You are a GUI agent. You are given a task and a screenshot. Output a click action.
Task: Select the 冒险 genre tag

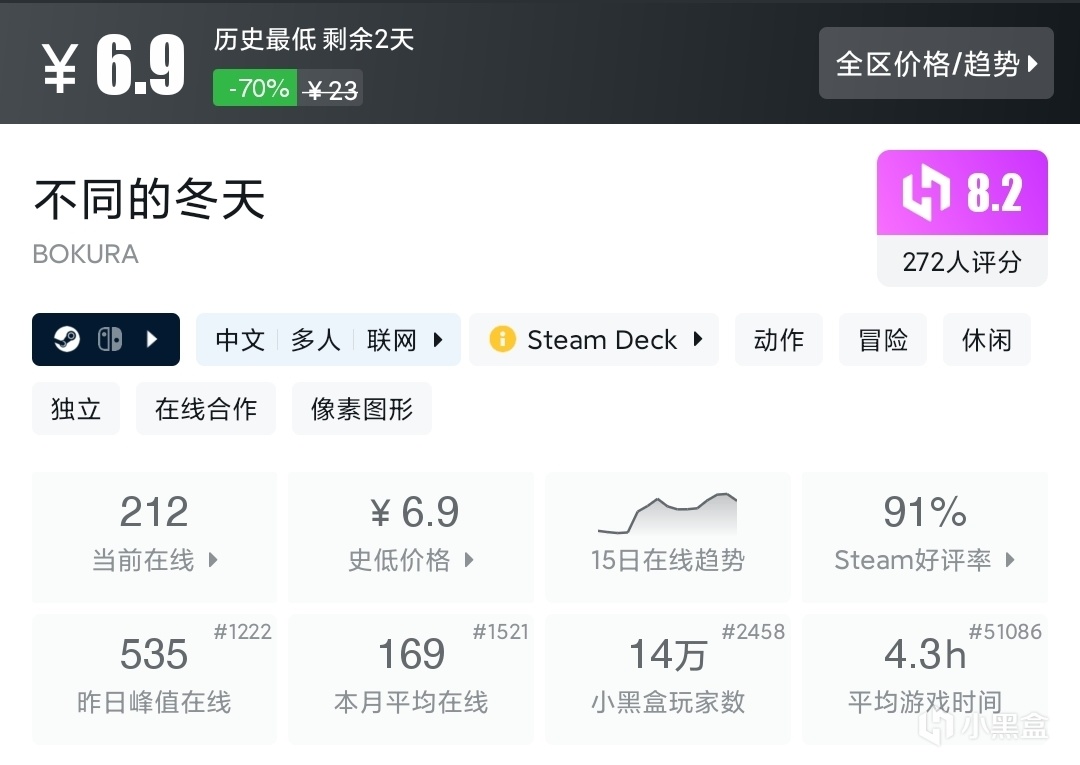point(883,340)
